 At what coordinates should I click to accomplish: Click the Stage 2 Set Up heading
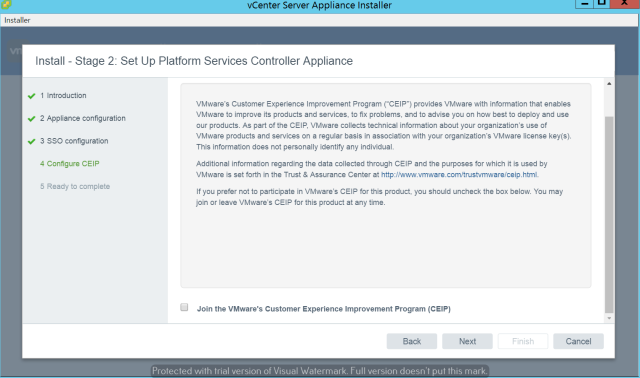pyautogui.click(x=194, y=61)
